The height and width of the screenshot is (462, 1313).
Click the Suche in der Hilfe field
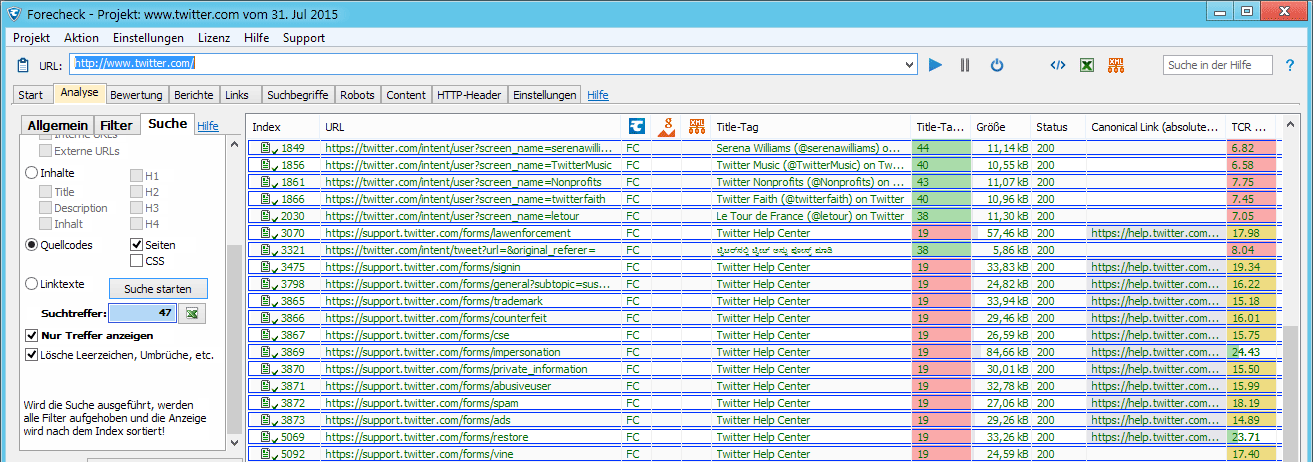[x=1217, y=65]
